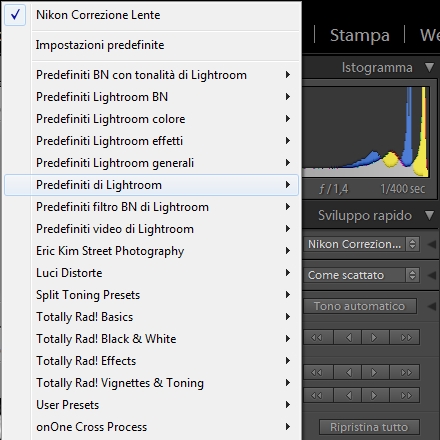The width and height of the screenshot is (440, 440).
Task: Open Predefiniti Lightroom colore submenu
Action: (x=152, y=119)
